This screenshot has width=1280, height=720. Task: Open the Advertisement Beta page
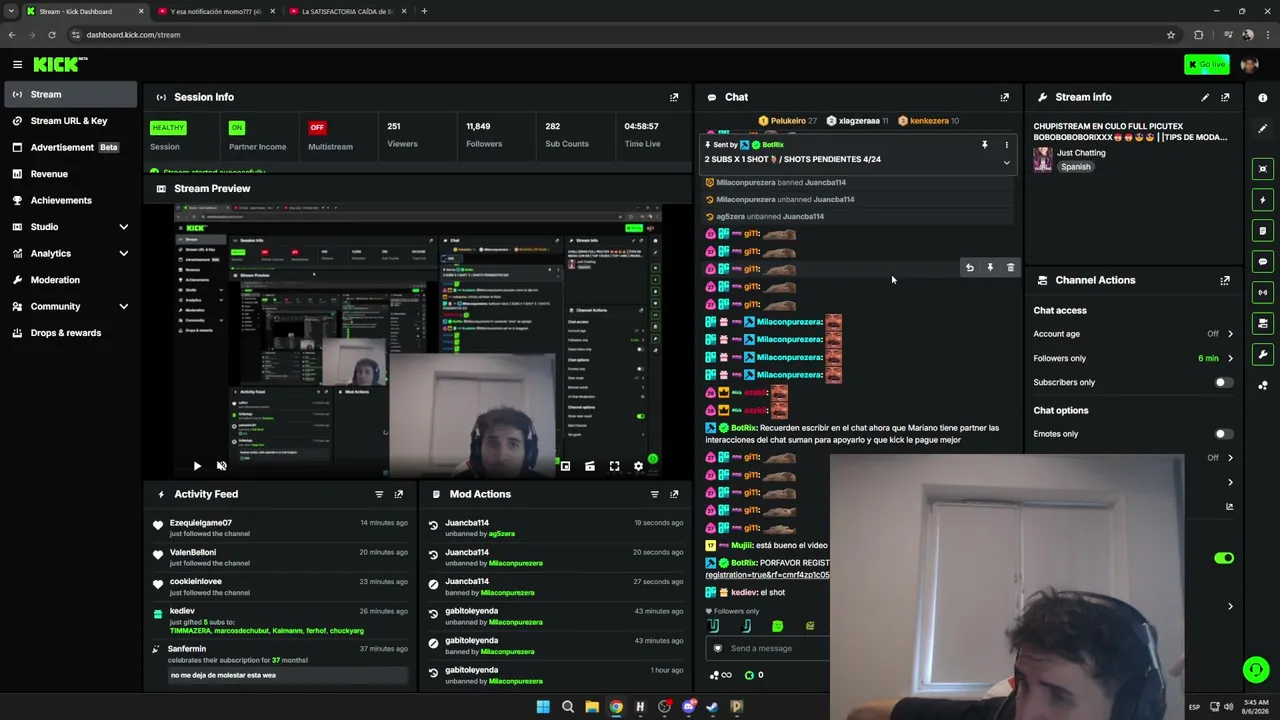click(x=70, y=147)
